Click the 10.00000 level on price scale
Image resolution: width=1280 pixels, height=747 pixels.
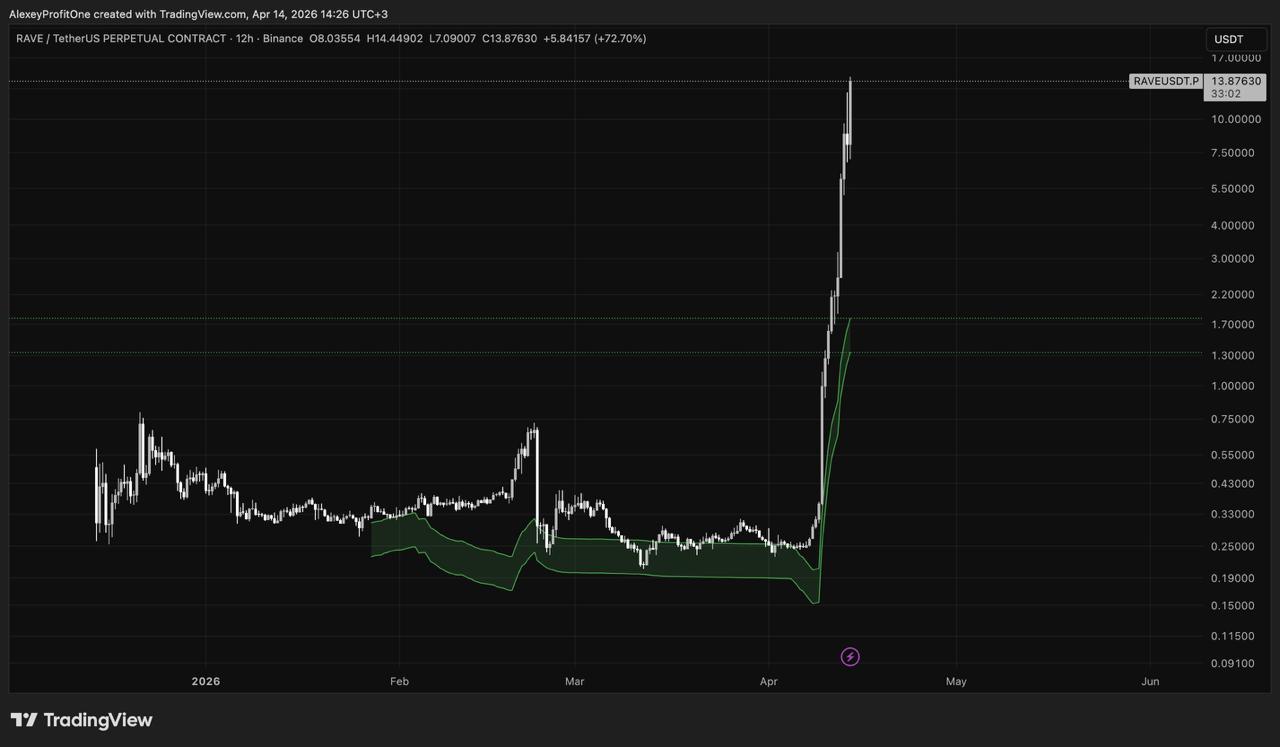pos(1235,120)
